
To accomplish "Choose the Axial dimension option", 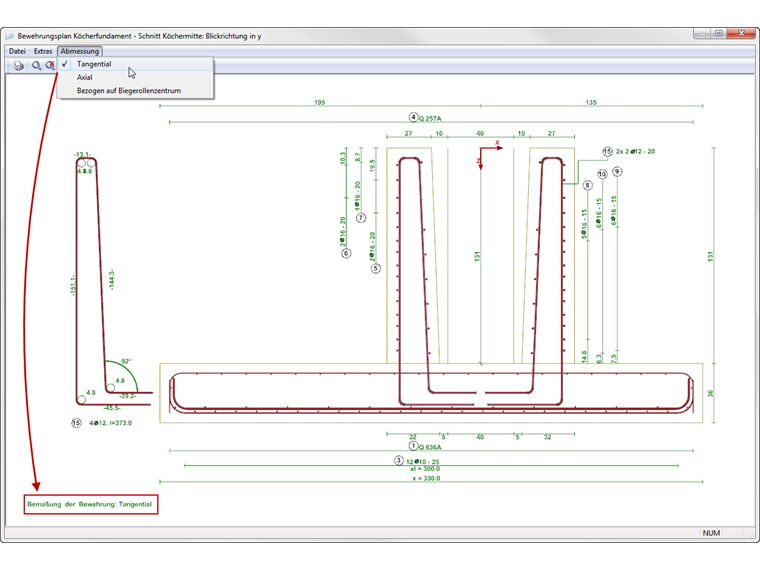I will tap(135, 77).
